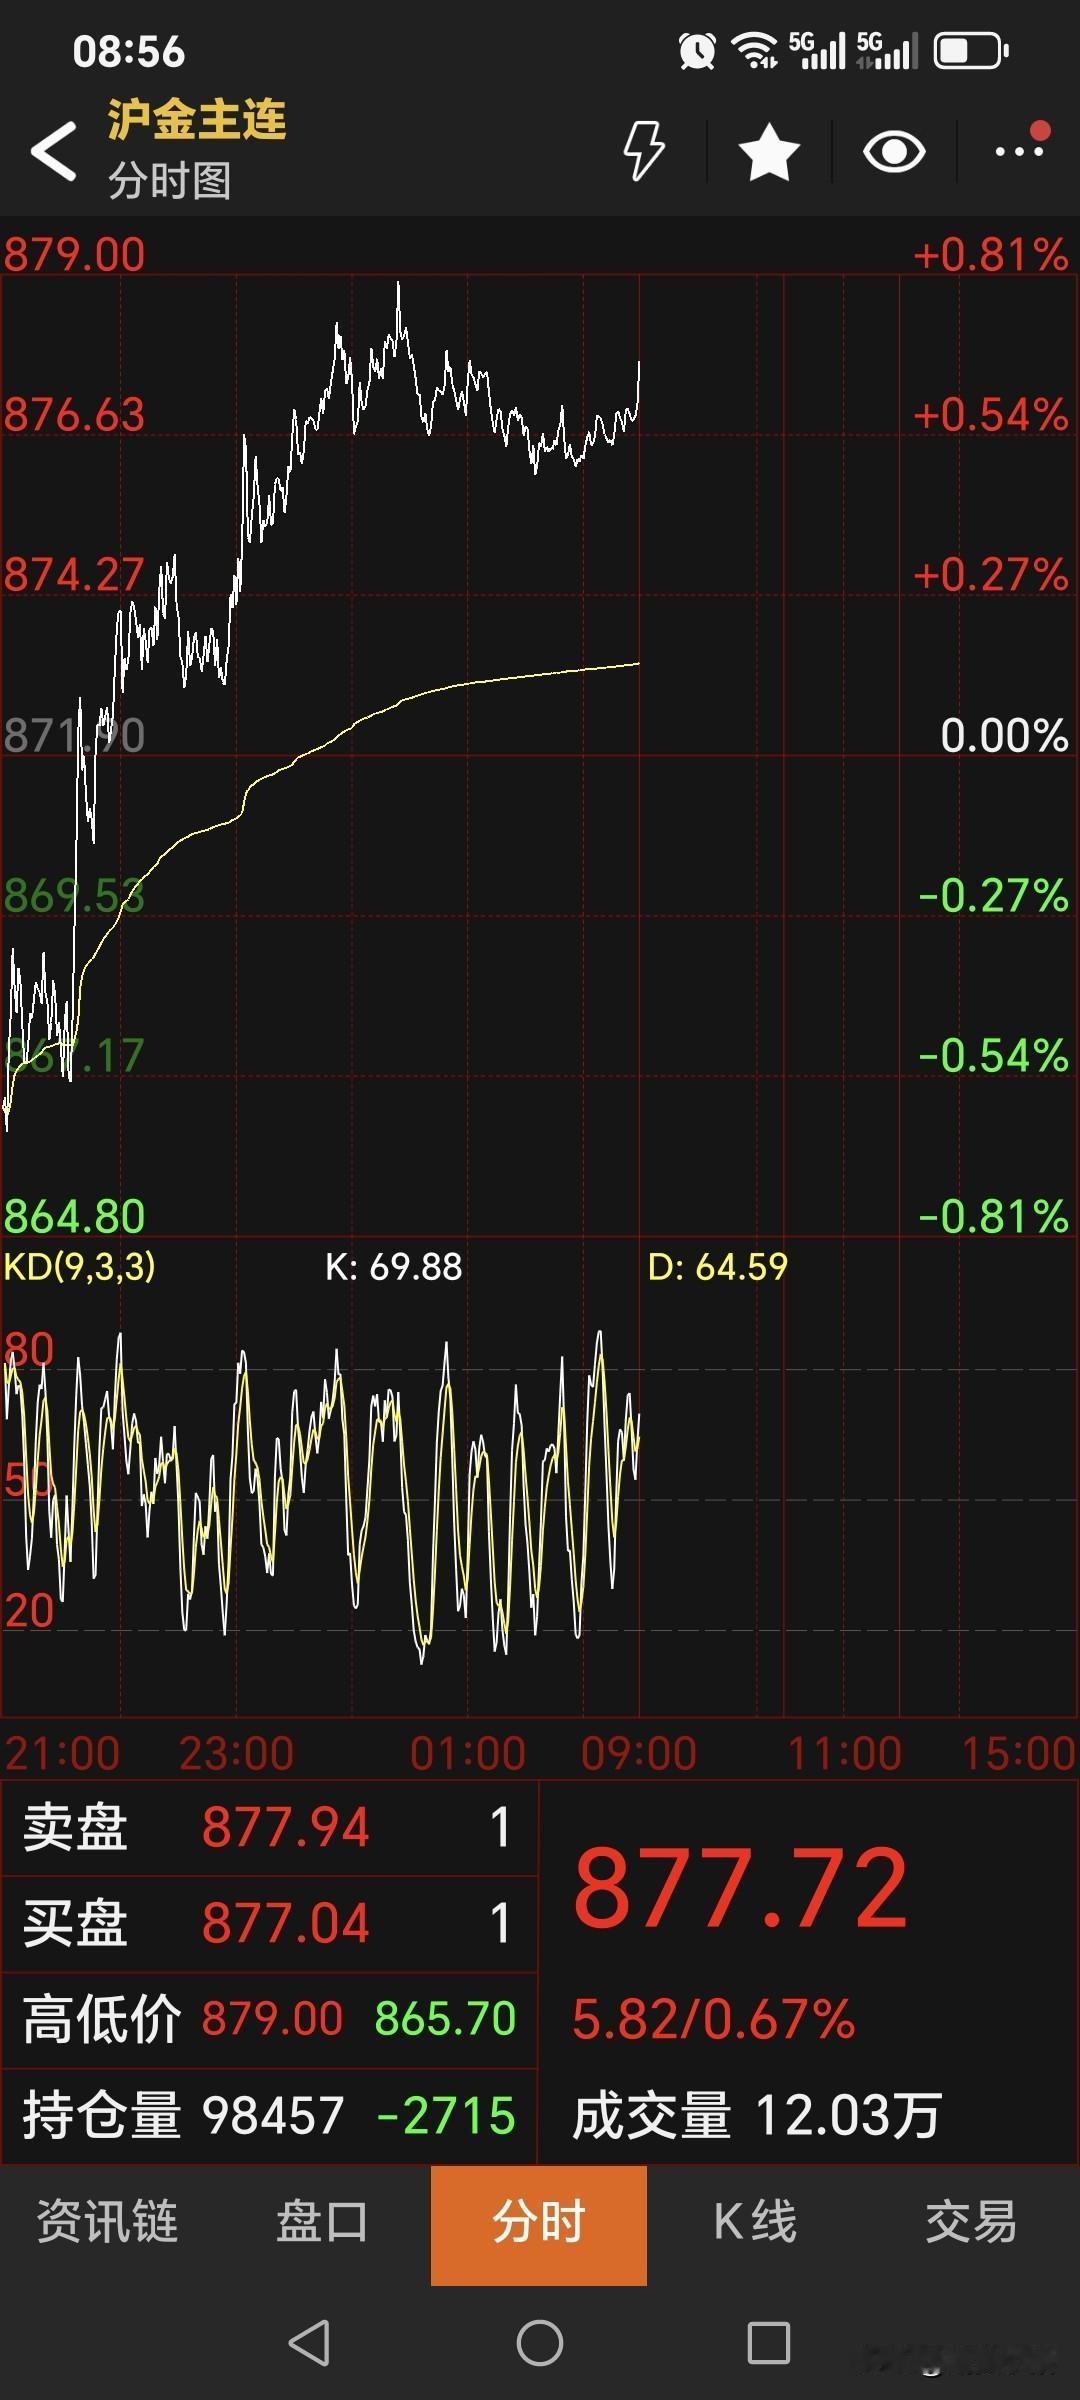
Task: Tap the alarm icon in status bar
Action: click(697, 51)
